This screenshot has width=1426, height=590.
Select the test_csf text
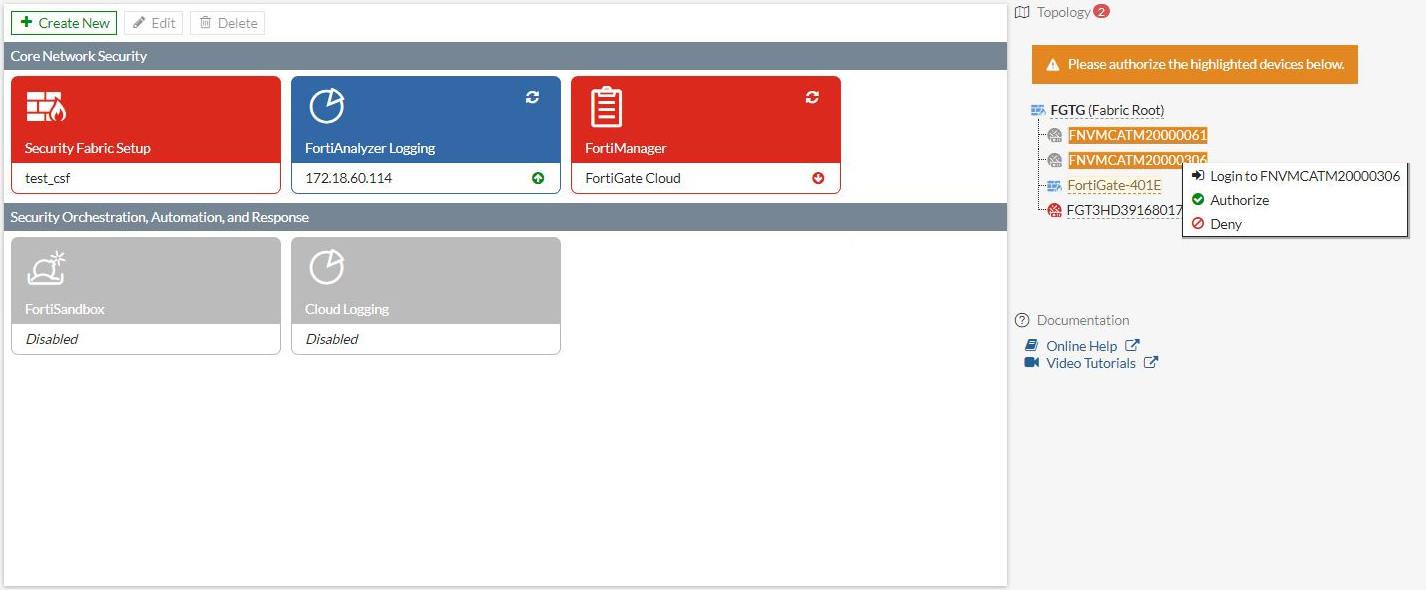pyautogui.click(x=48, y=178)
